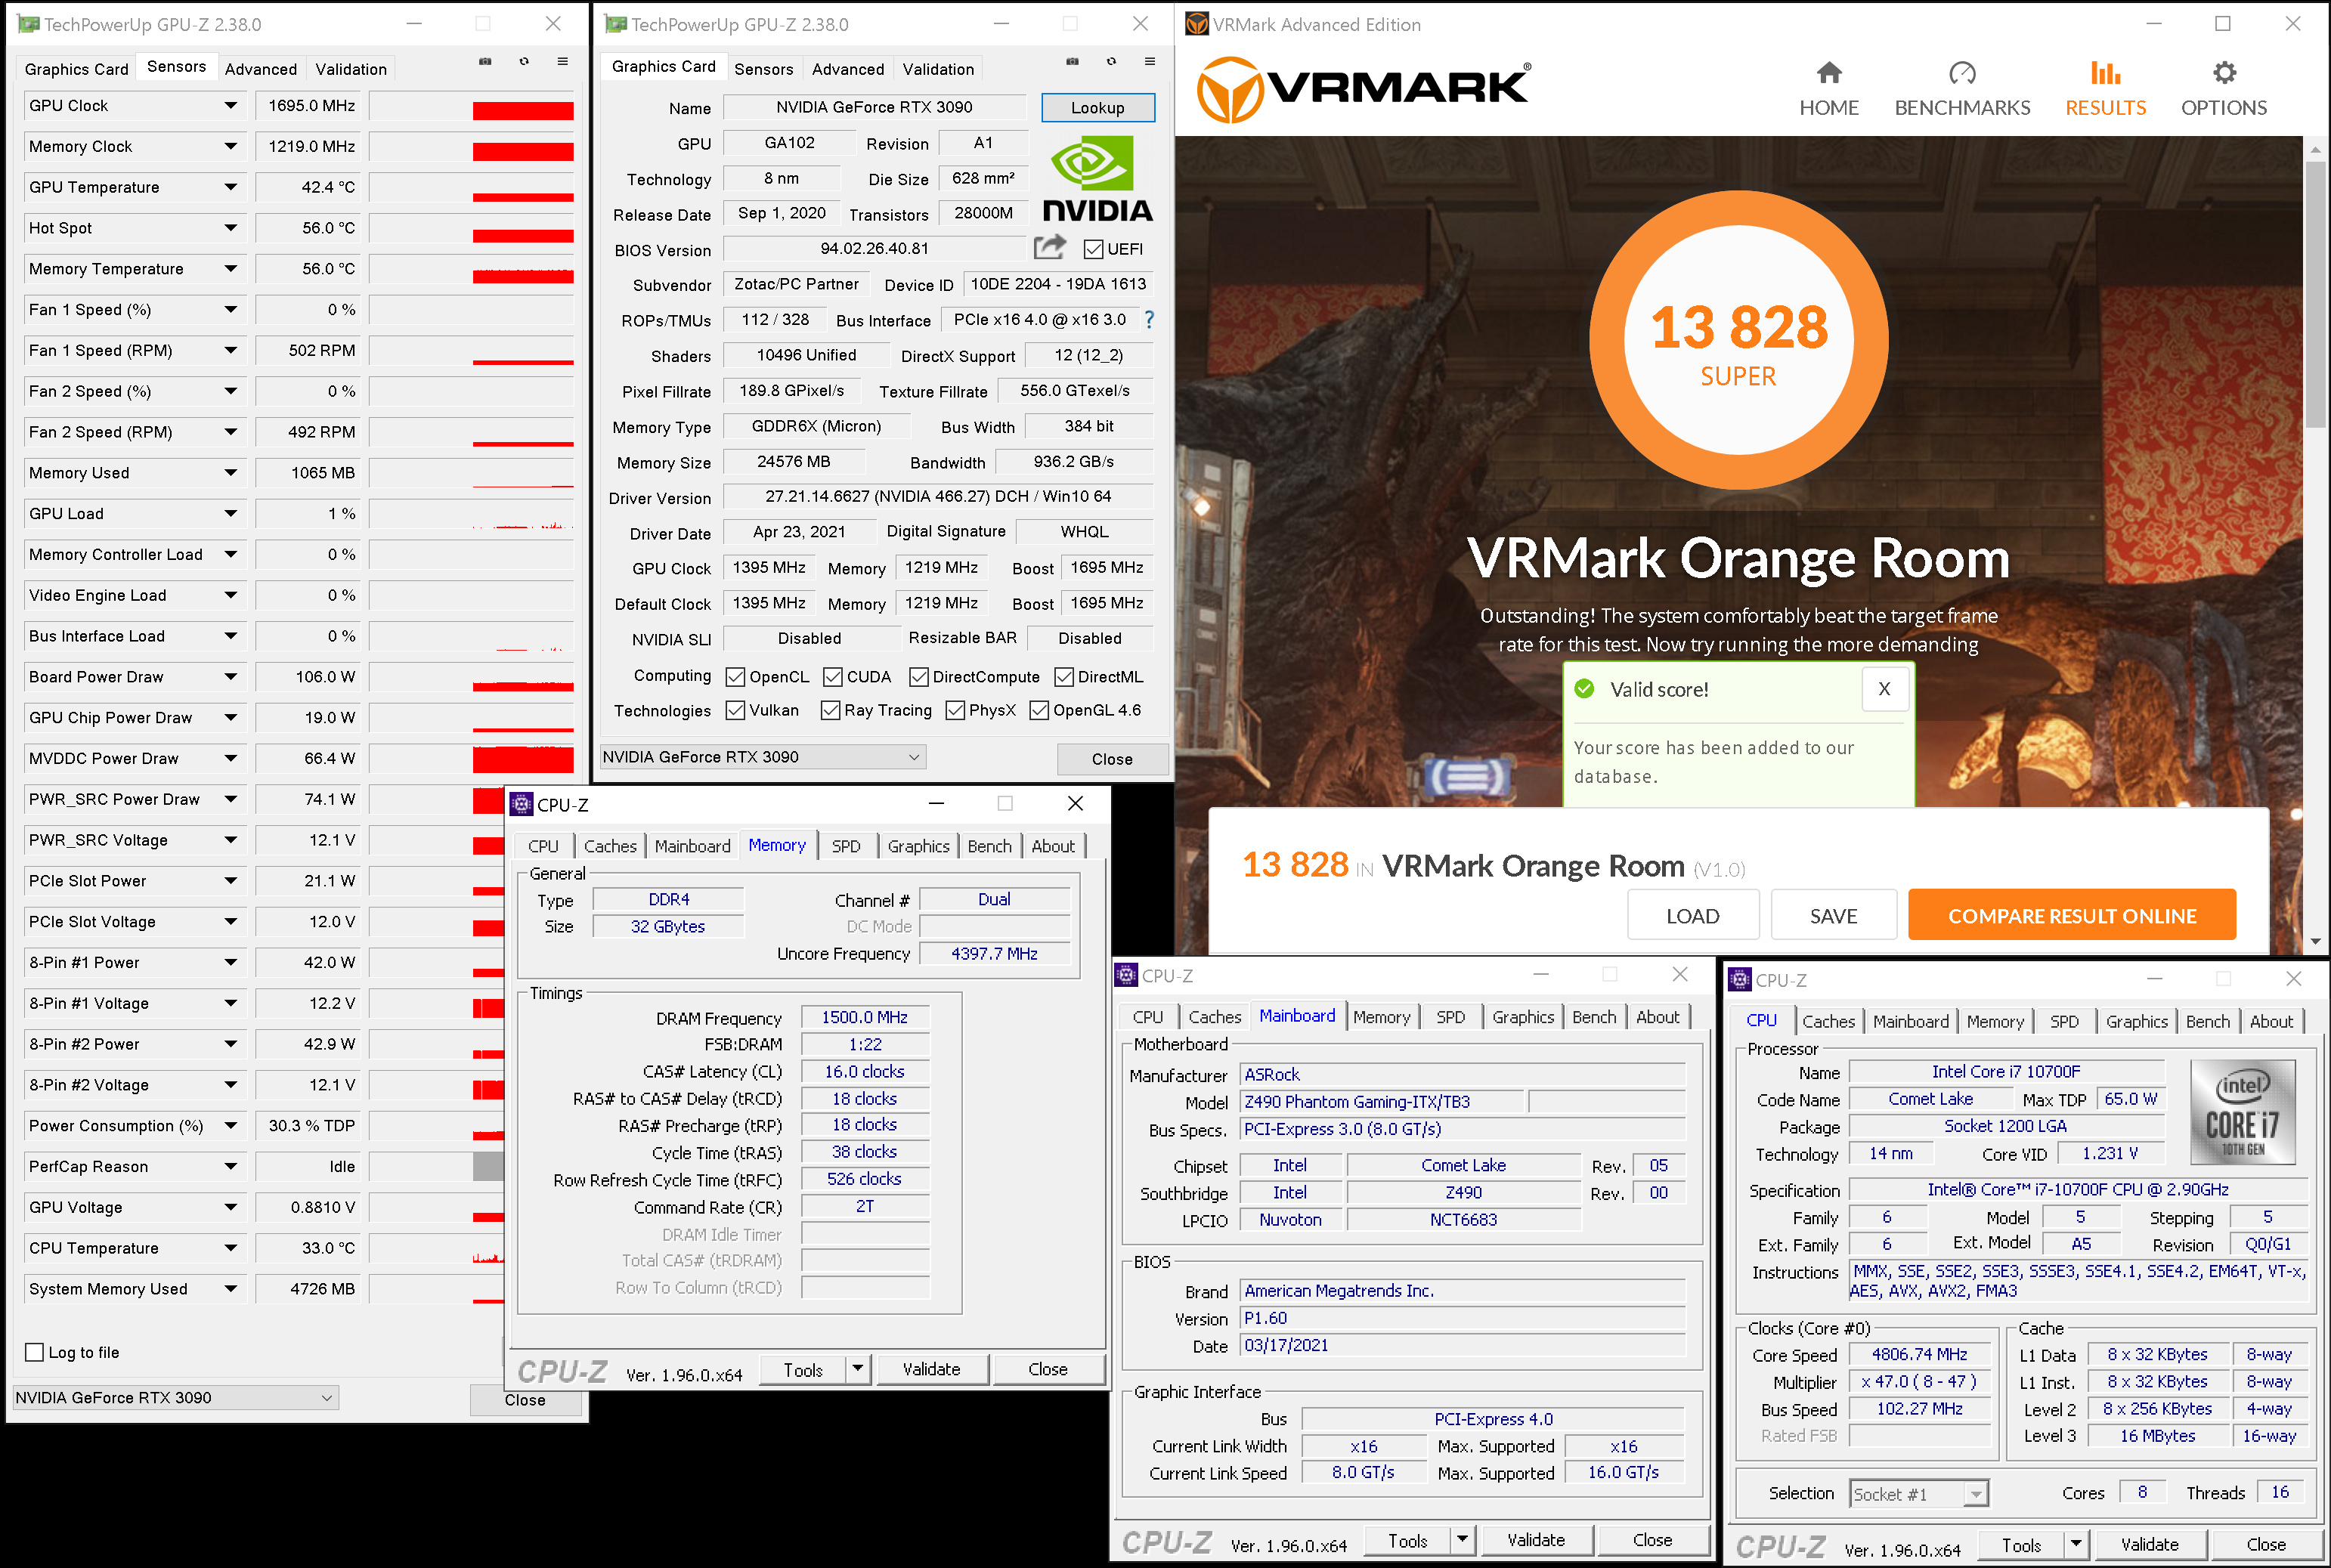2331x1568 pixels.
Task: Open GPU Temperature sensor dropdown
Action: pyautogui.click(x=230, y=187)
